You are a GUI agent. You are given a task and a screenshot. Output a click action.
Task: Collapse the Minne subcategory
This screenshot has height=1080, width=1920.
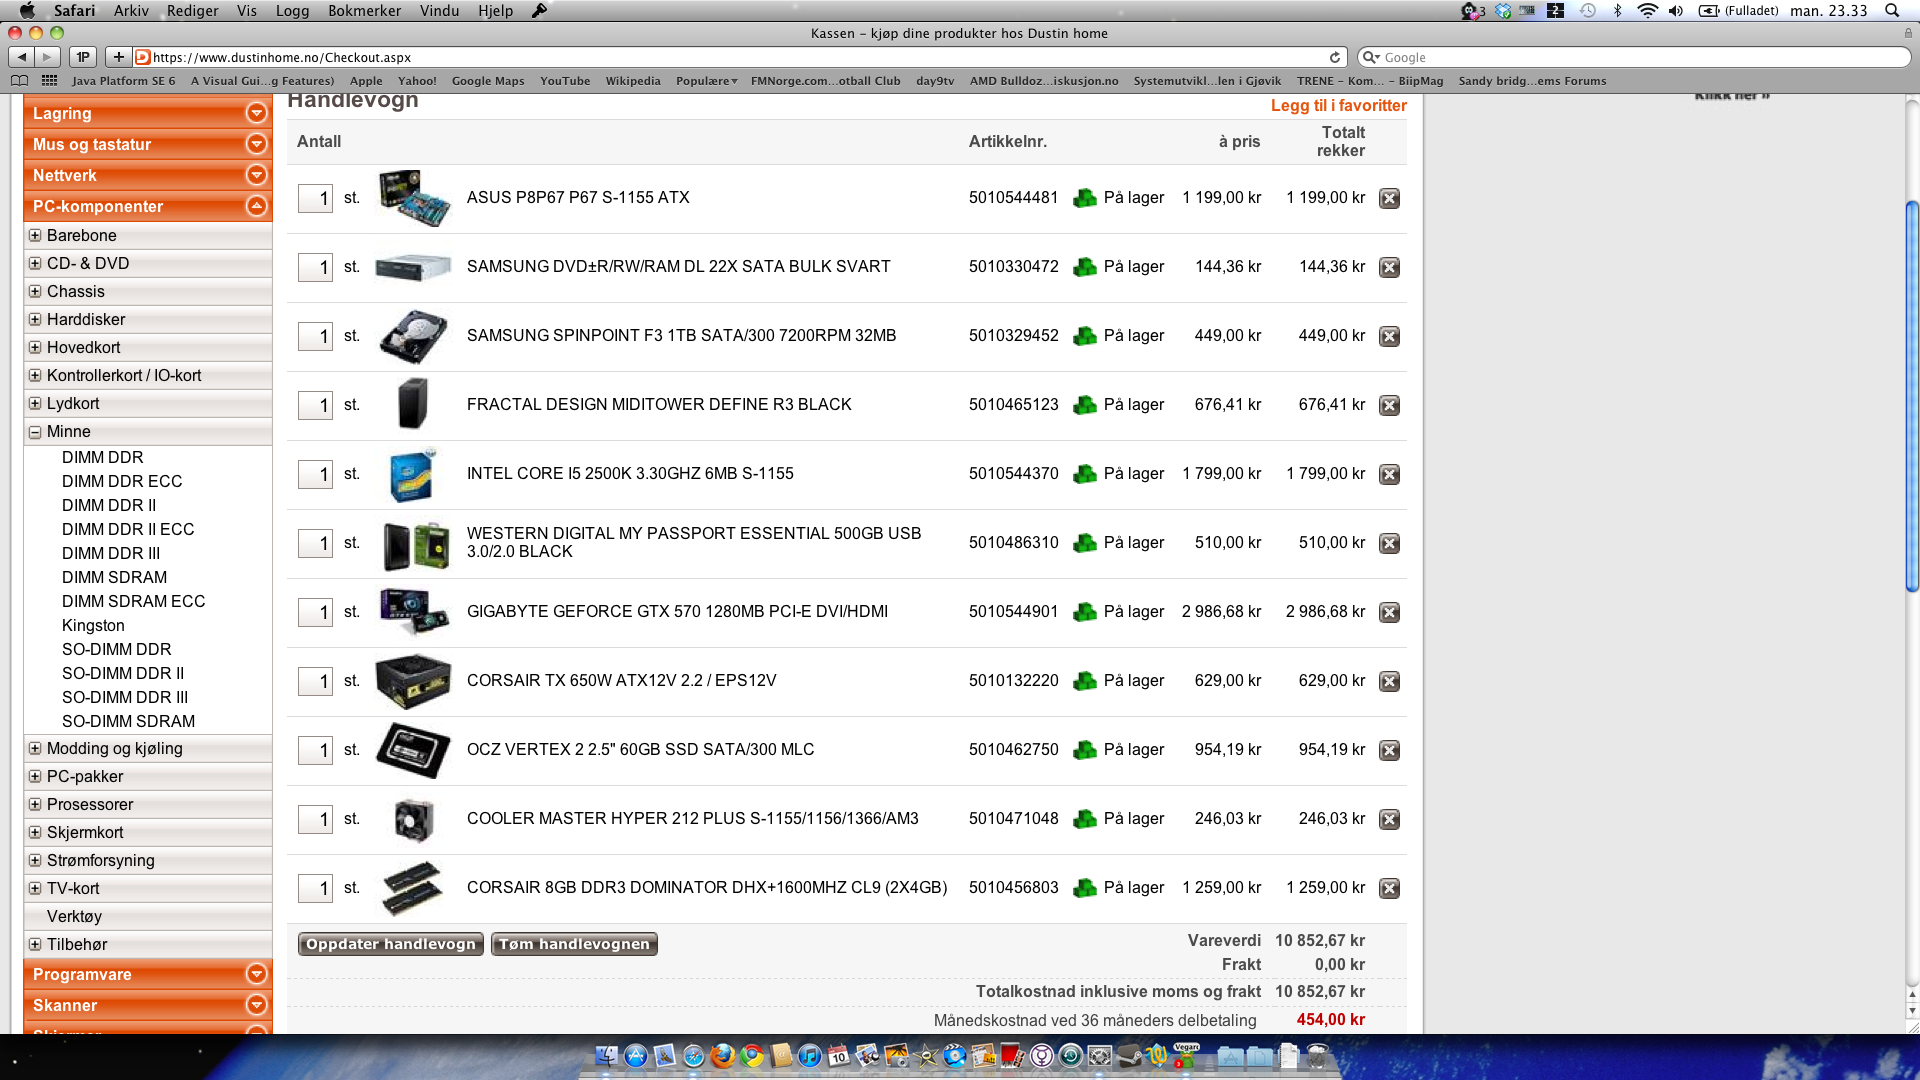tap(35, 432)
